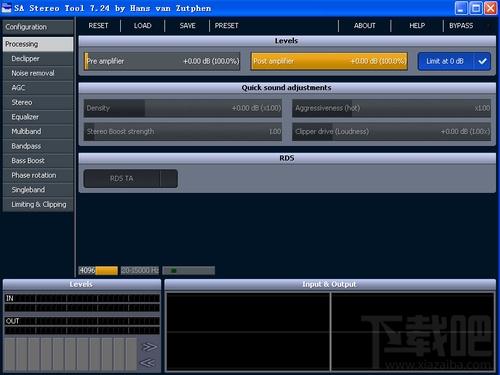Close the Stereo Tool window
500x375 pixels.
pos(490,8)
